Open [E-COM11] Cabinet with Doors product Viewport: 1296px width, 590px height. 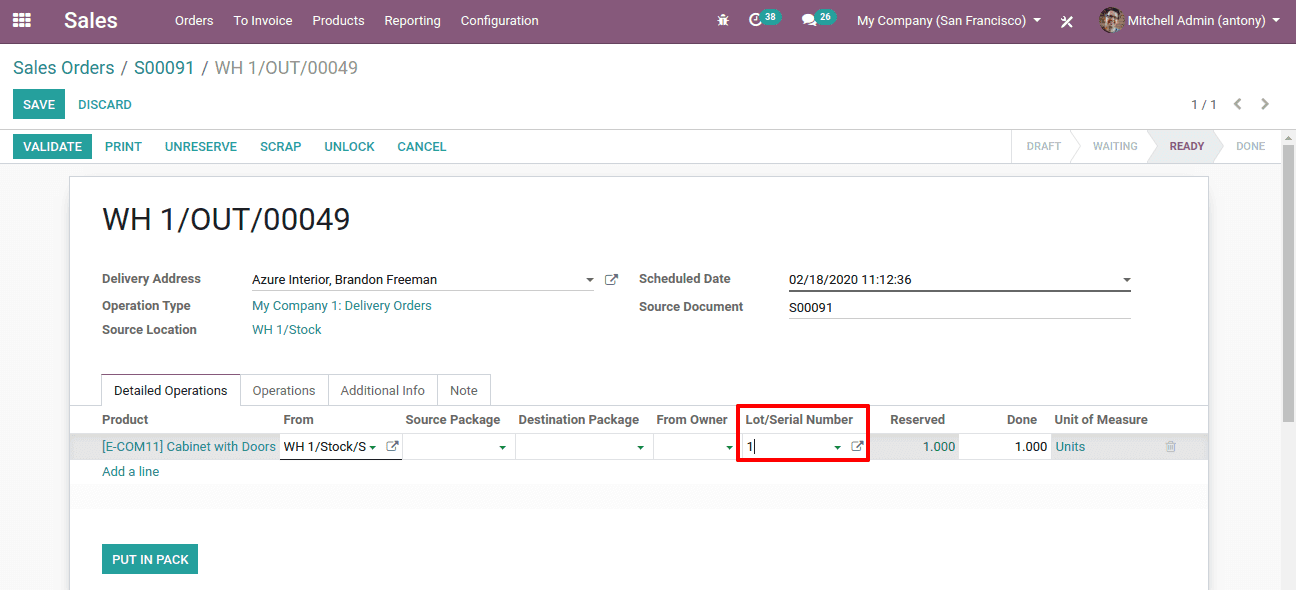[189, 447]
